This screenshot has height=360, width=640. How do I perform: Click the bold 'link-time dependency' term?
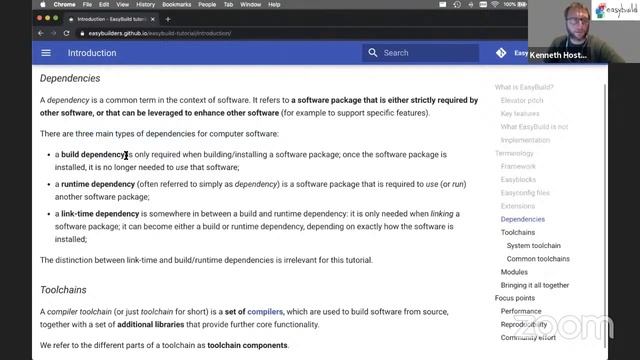click(100, 214)
